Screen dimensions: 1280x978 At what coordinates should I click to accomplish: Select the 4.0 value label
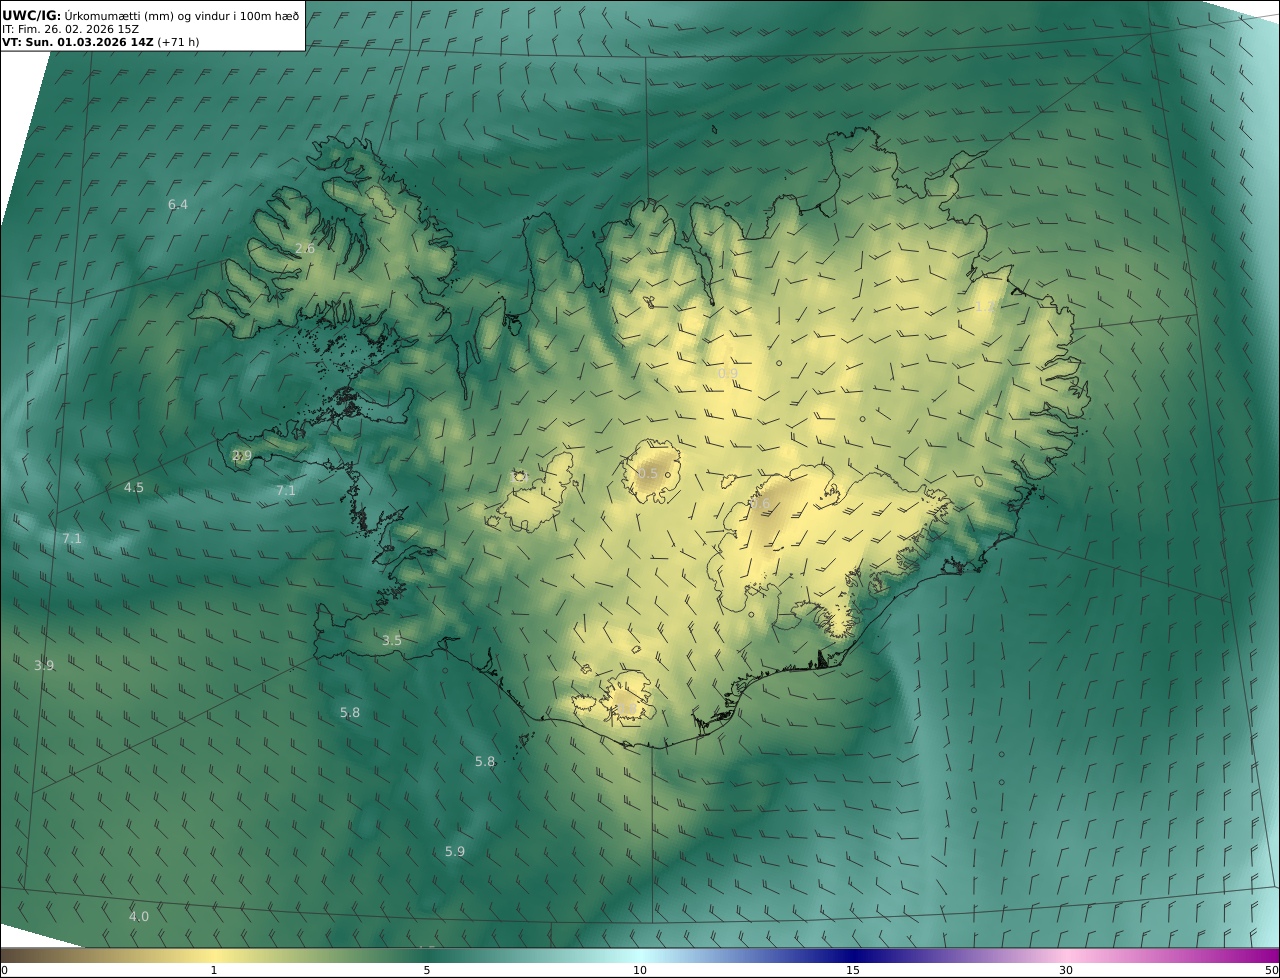139,917
